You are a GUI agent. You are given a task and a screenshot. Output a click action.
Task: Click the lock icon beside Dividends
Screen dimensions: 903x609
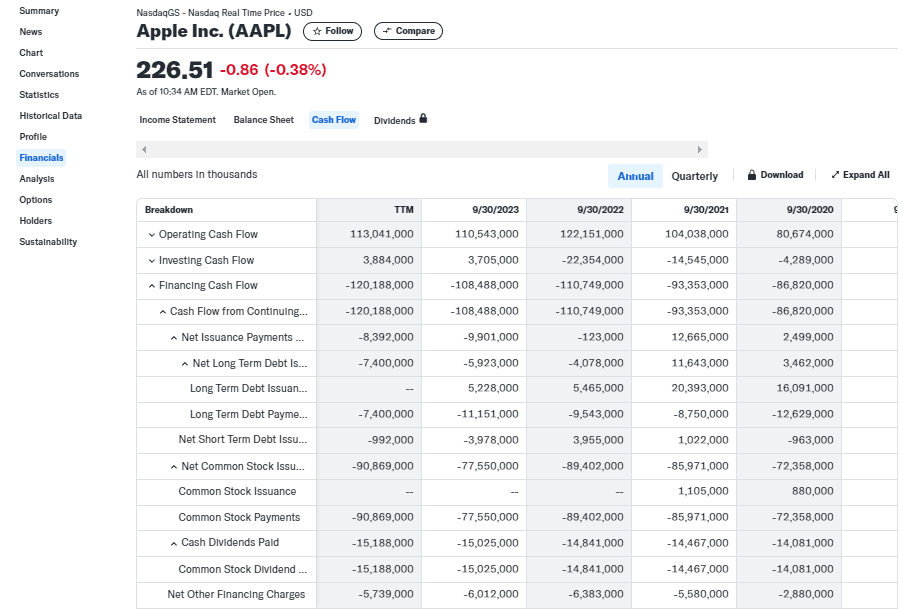click(x=423, y=119)
